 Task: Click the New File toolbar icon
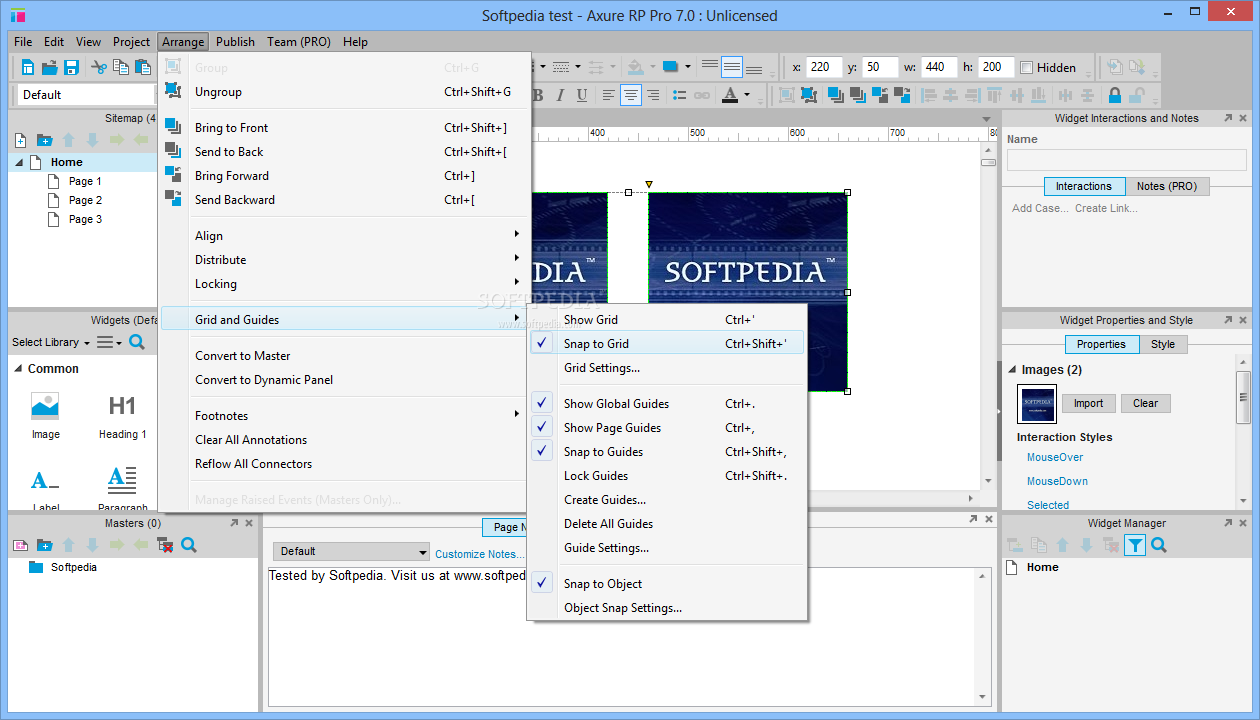[x=27, y=68]
